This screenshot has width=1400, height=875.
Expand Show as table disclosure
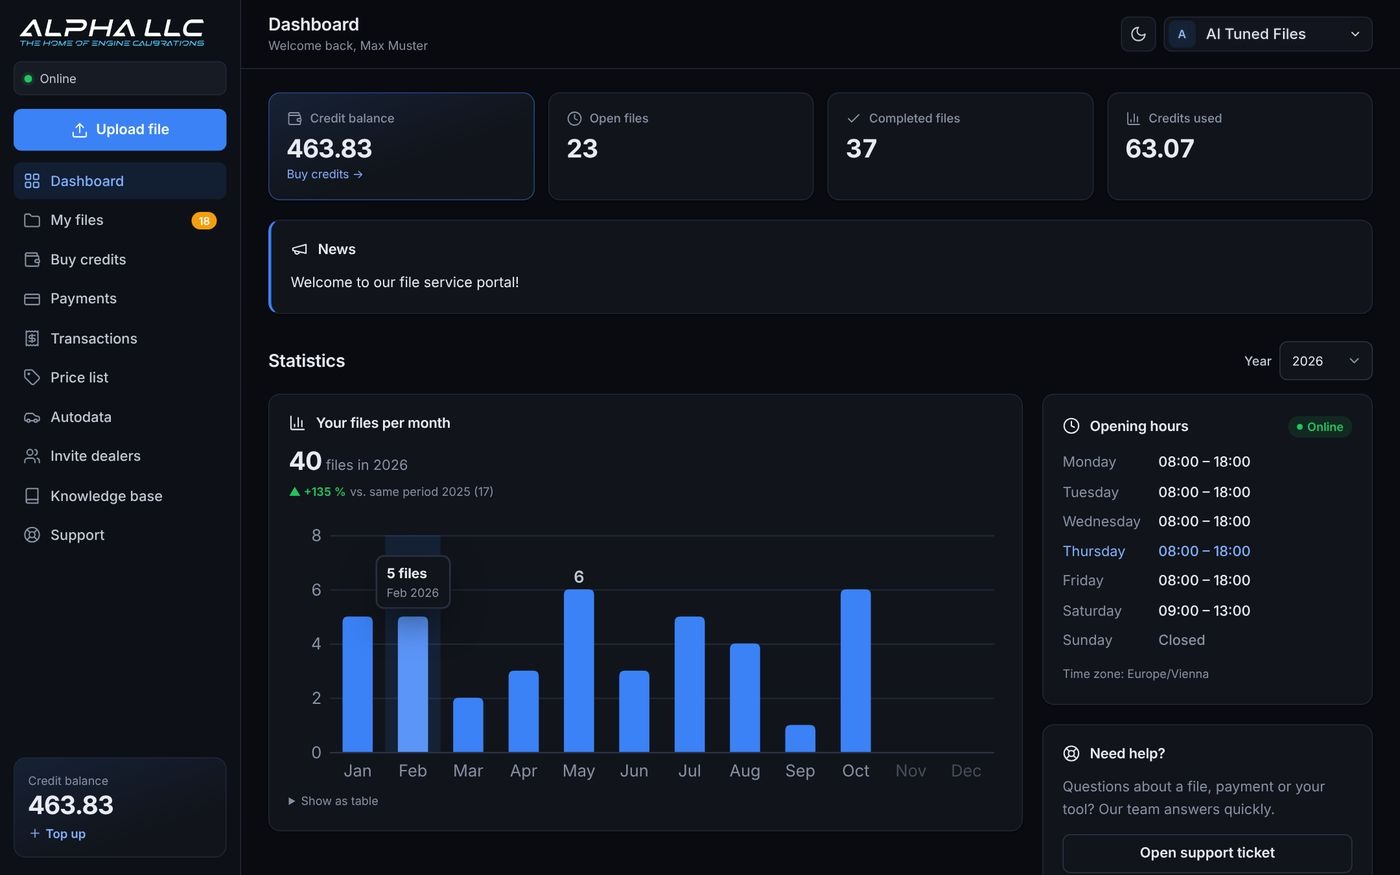[x=333, y=801]
